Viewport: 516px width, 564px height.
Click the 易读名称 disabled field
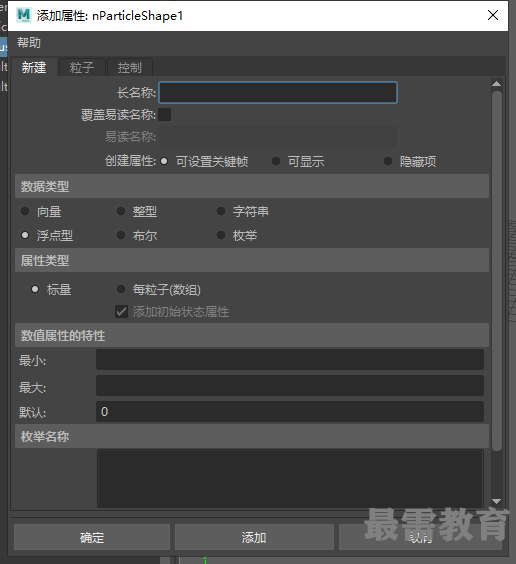tap(278, 136)
